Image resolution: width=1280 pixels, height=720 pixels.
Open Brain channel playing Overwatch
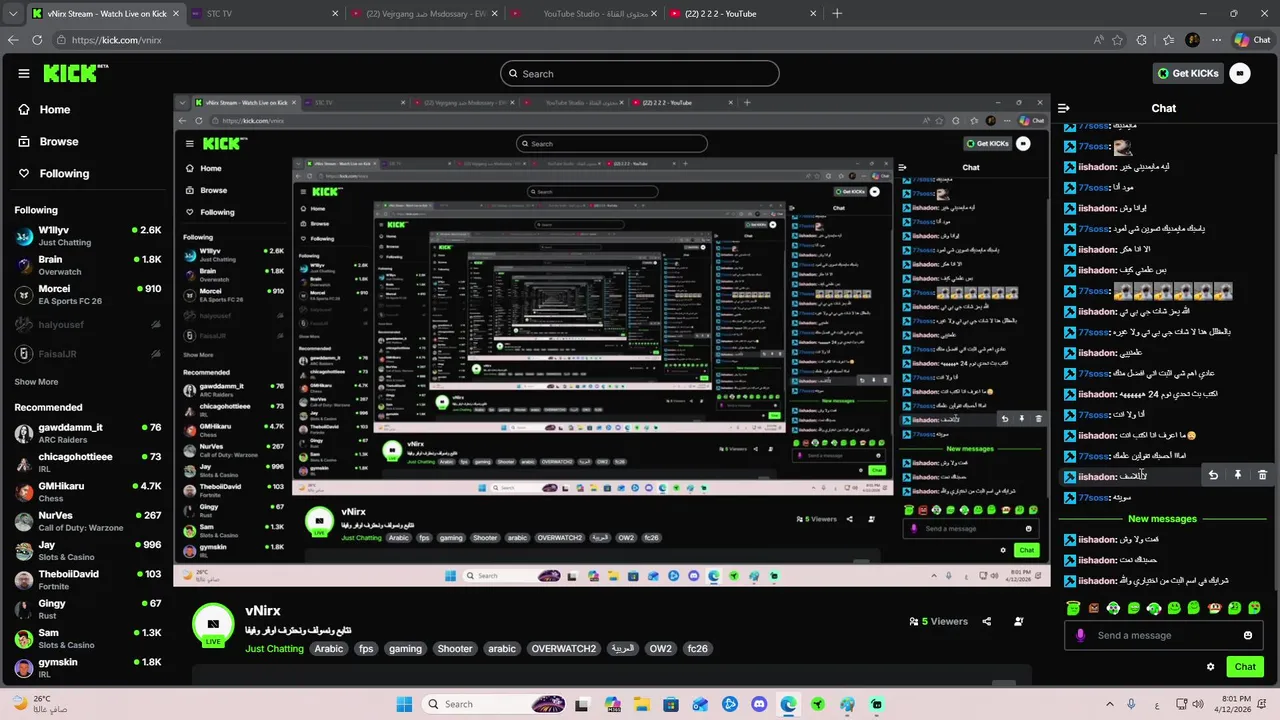(x=88, y=265)
